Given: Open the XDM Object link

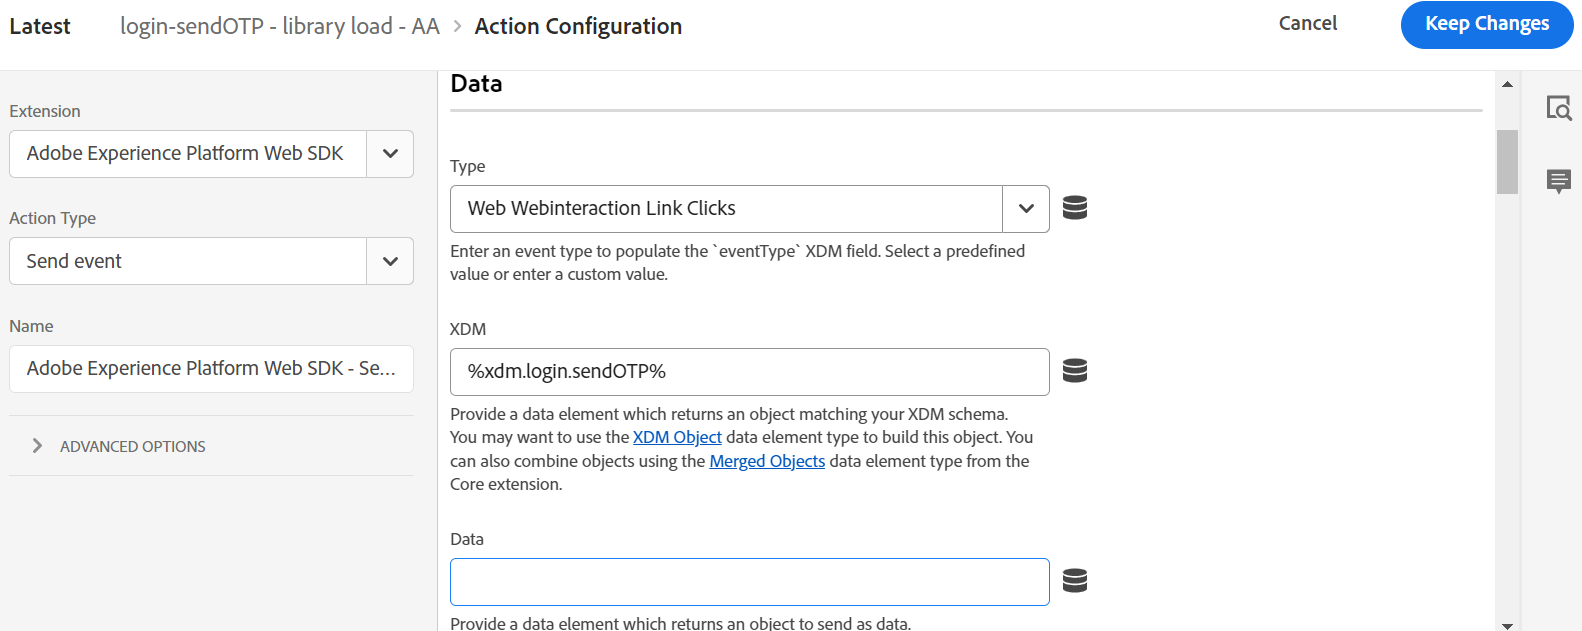Looking at the screenshot, I should click(676, 437).
